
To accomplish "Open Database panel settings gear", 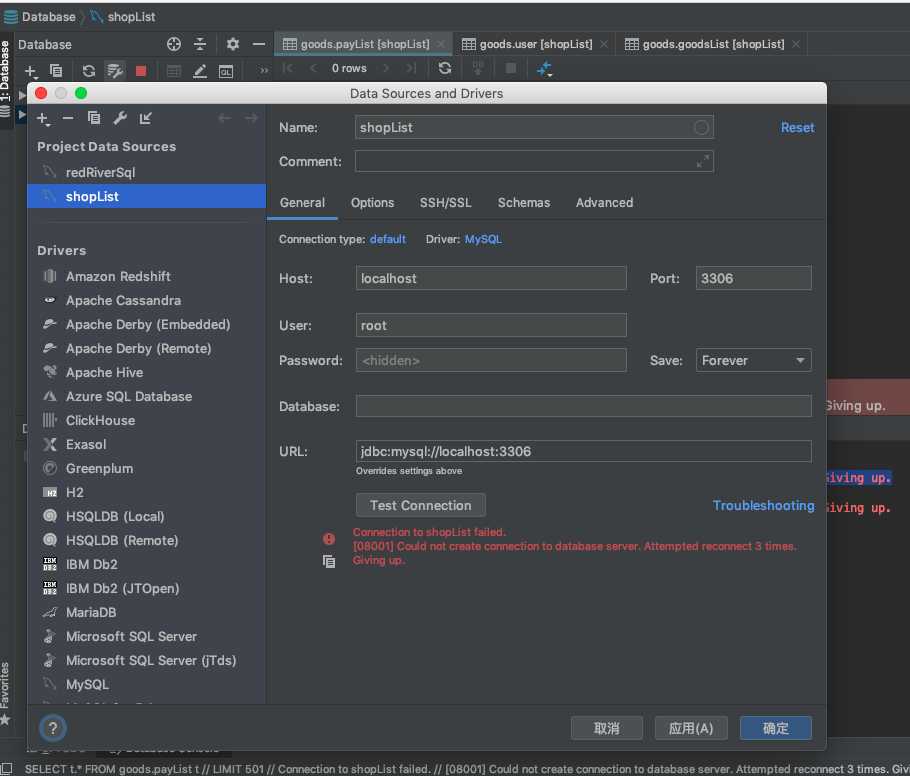I will [233, 44].
